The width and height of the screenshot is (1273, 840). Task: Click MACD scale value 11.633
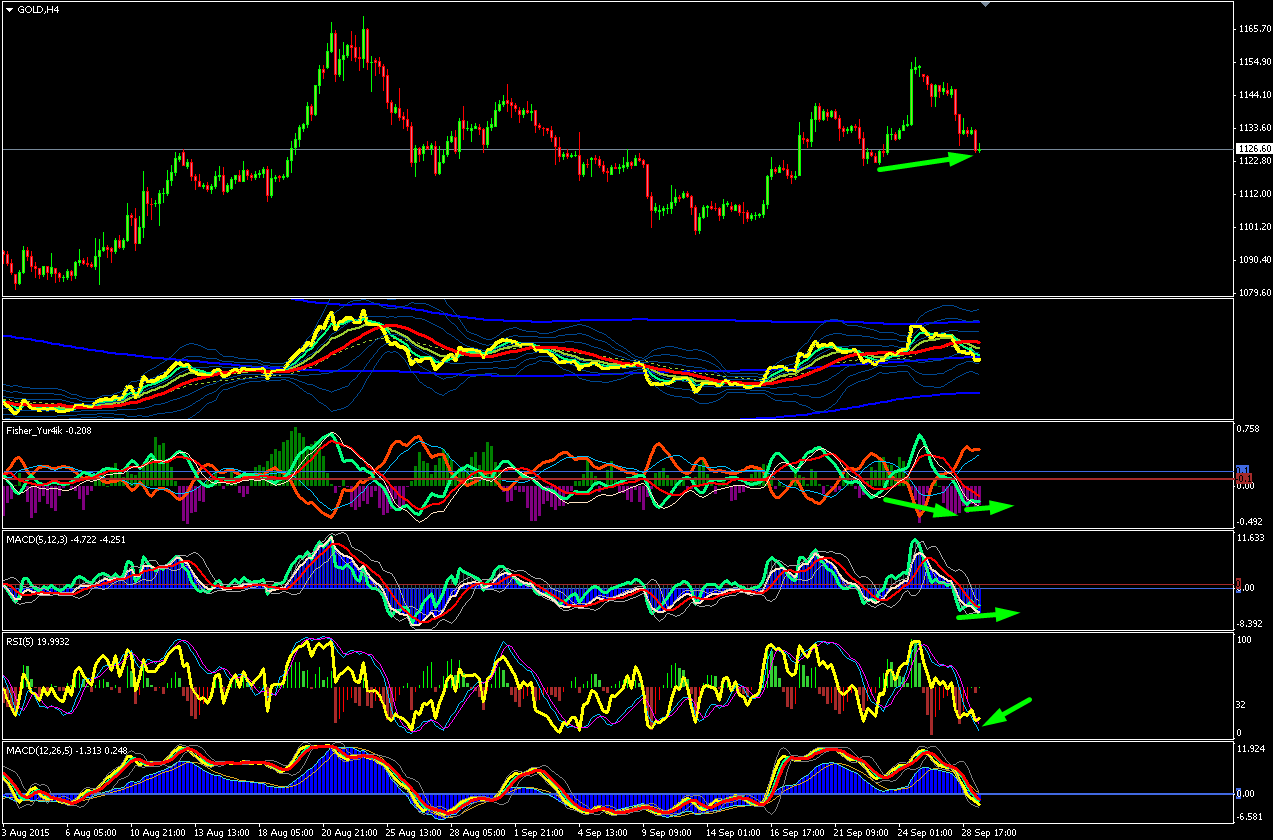click(x=1252, y=538)
